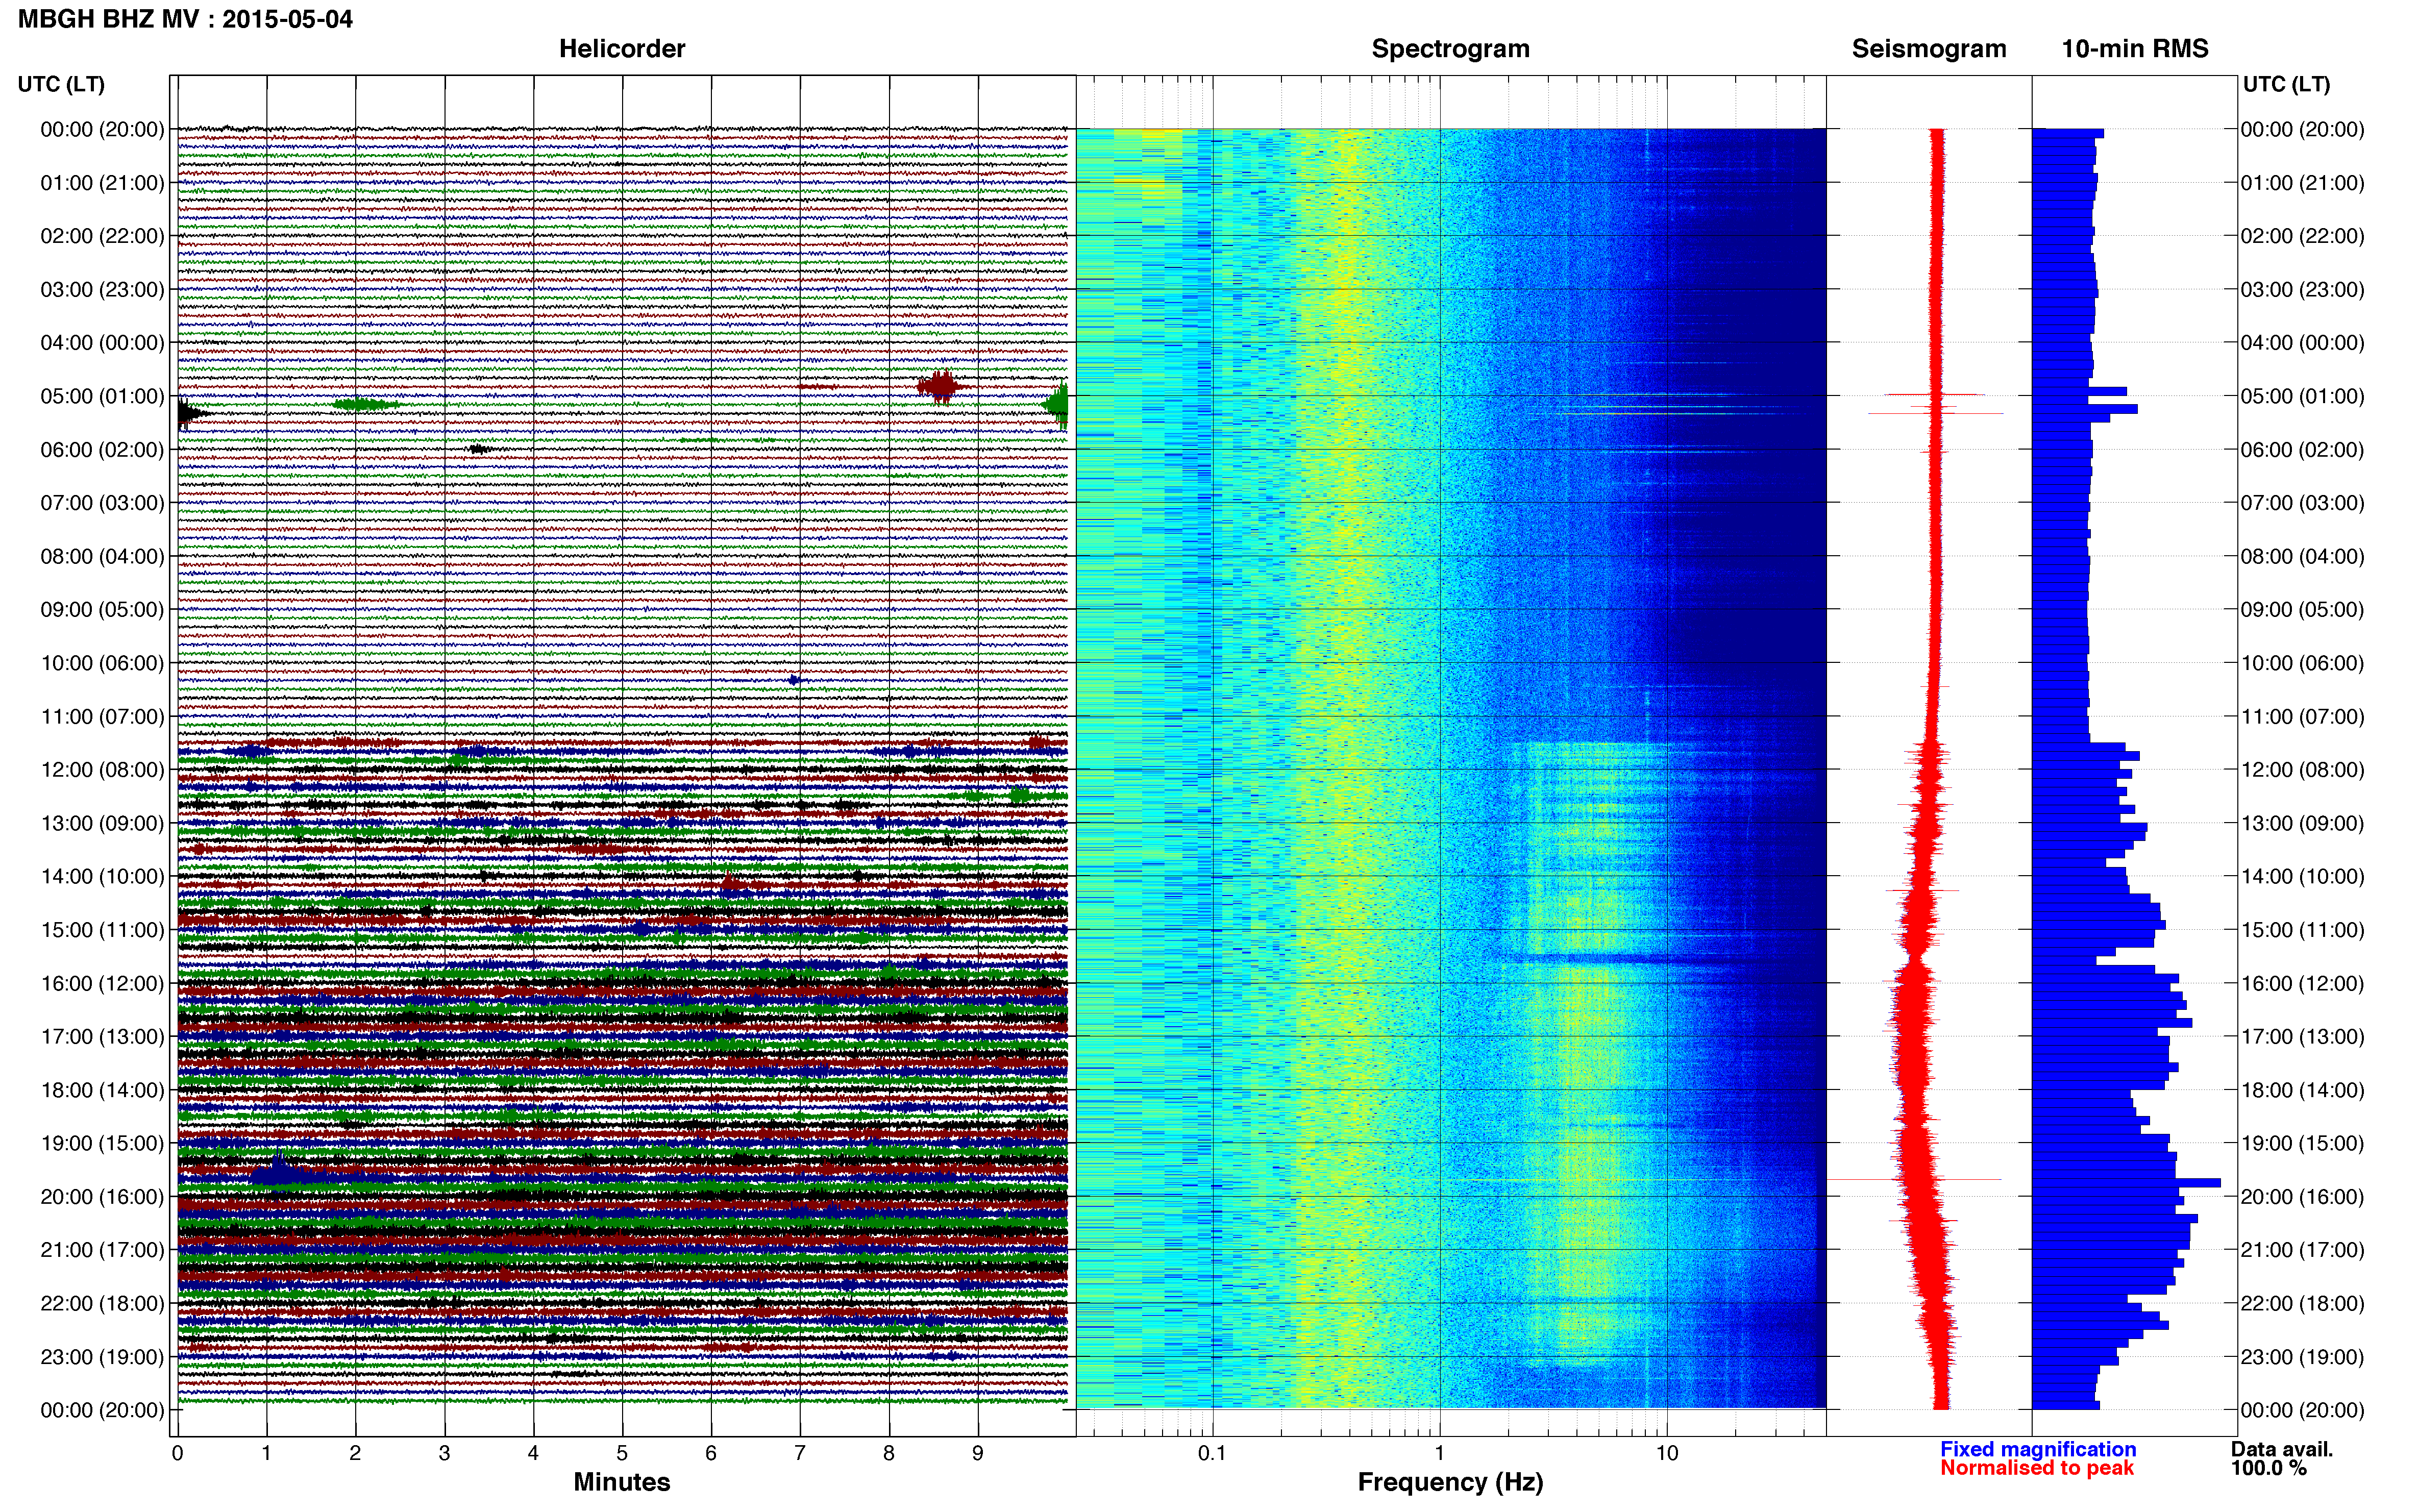Select the 'Spectrogram' panel heading
The image size is (2419, 1512).
click(1450, 49)
